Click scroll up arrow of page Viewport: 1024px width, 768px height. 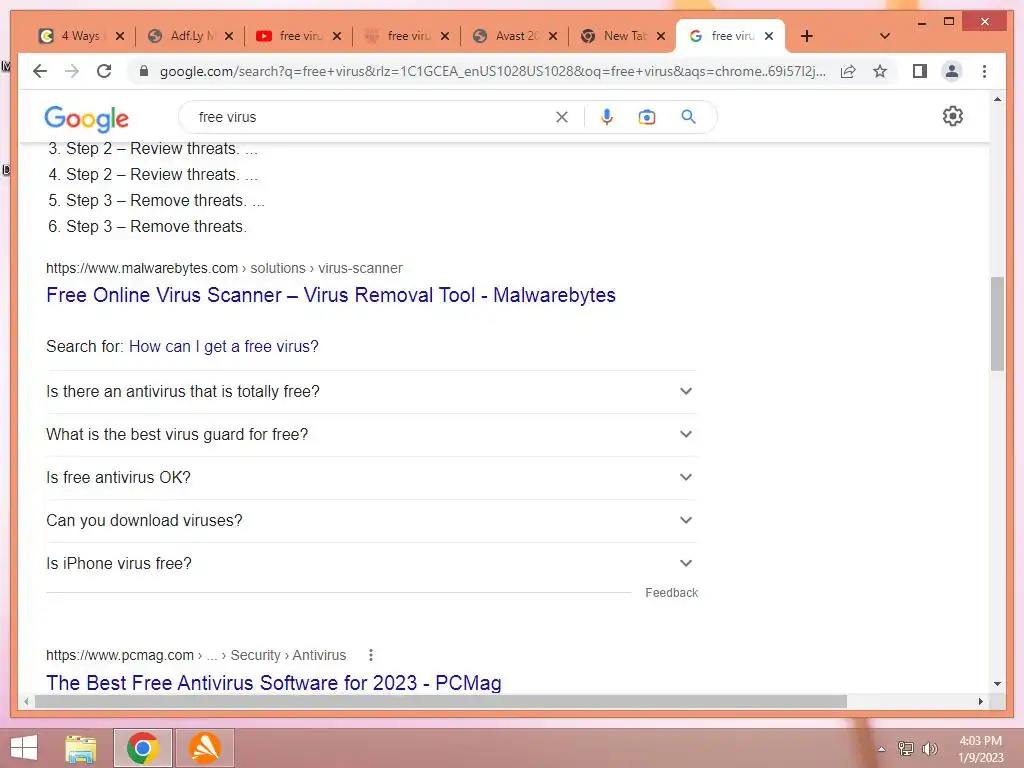(x=997, y=99)
